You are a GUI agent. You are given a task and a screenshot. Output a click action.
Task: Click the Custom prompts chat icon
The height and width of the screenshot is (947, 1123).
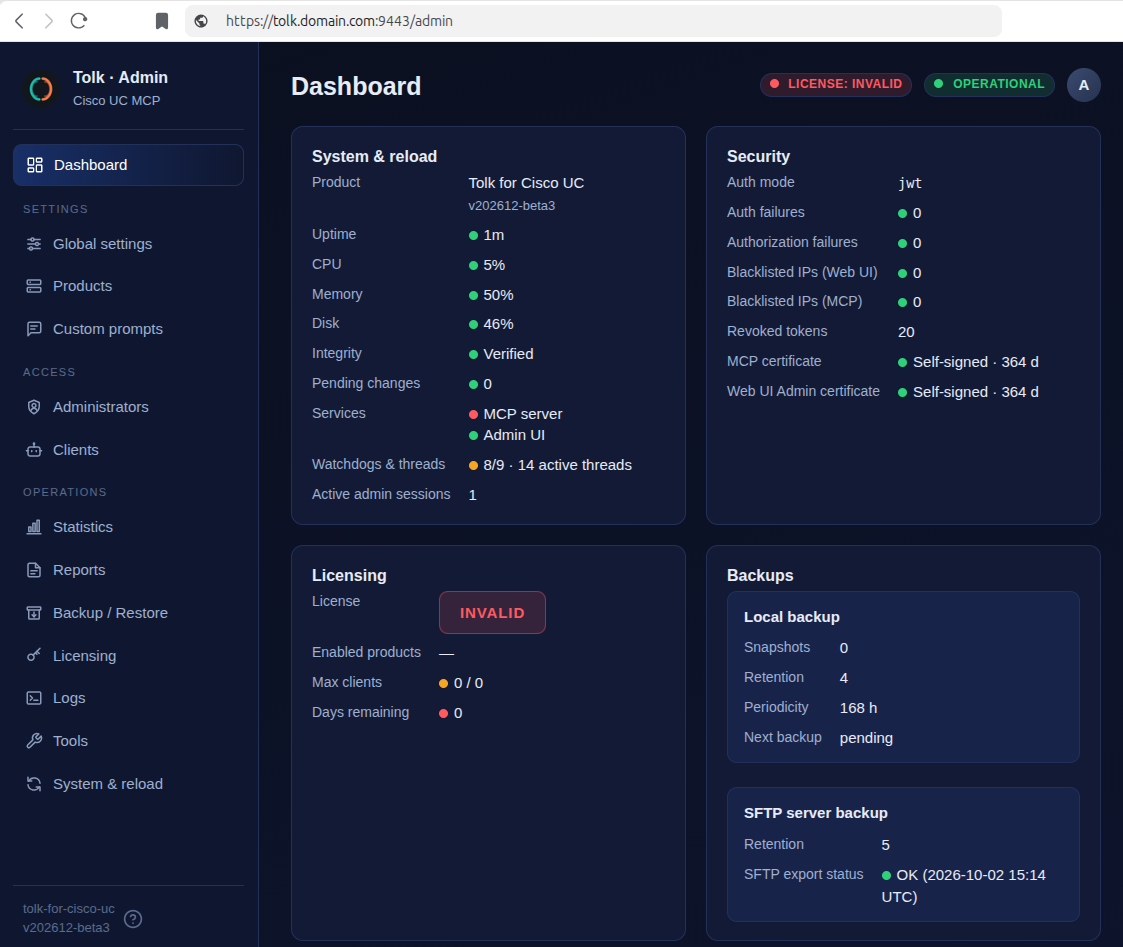(x=34, y=329)
